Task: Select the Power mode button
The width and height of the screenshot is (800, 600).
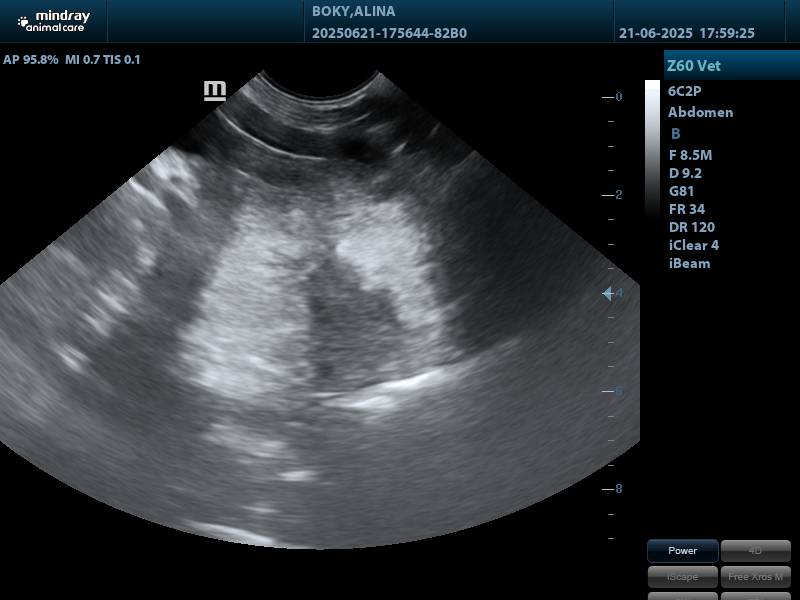Action: tap(682, 551)
